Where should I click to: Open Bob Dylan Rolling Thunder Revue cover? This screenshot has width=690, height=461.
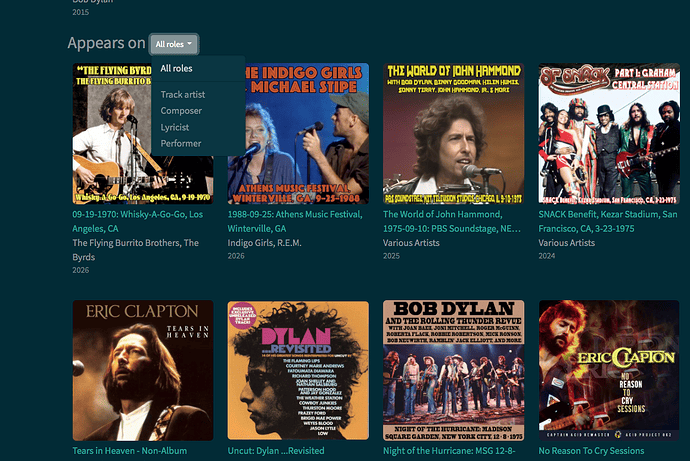pos(453,370)
